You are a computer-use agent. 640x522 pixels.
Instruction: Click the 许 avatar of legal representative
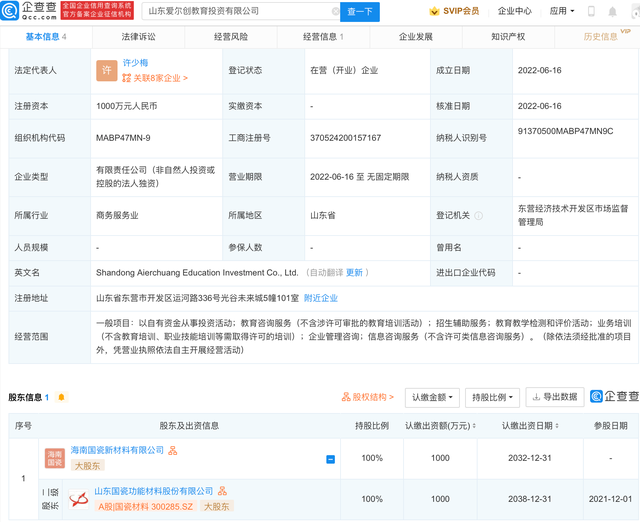click(x=106, y=71)
